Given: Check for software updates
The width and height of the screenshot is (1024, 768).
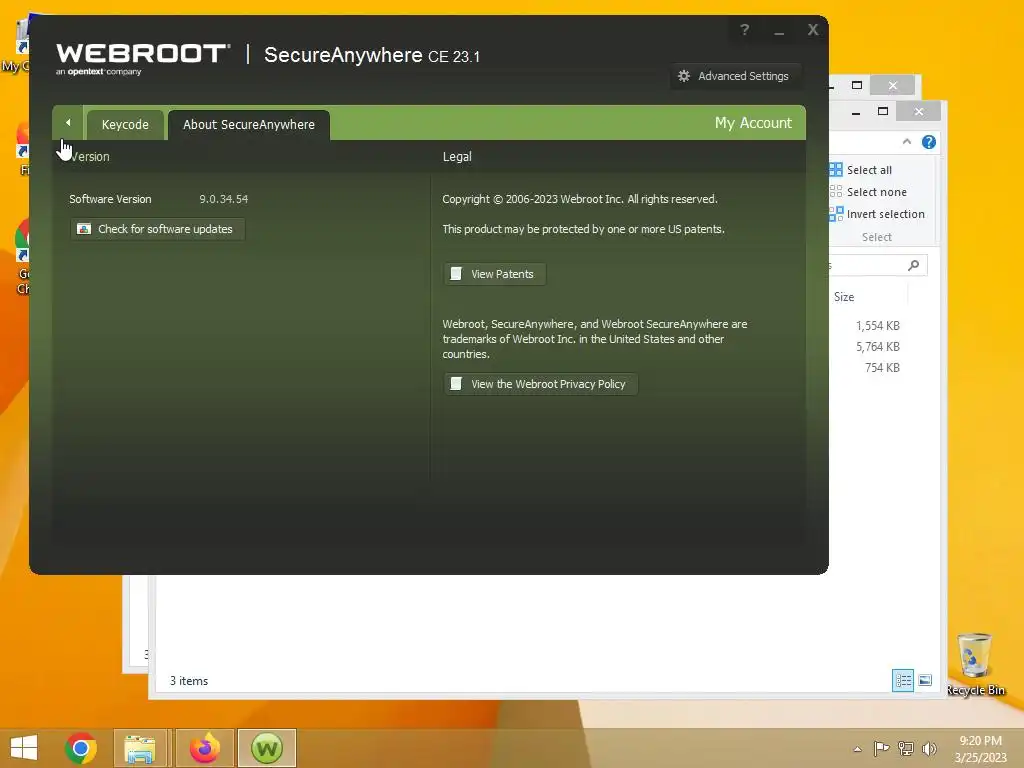Looking at the screenshot, I should [157, 229].
